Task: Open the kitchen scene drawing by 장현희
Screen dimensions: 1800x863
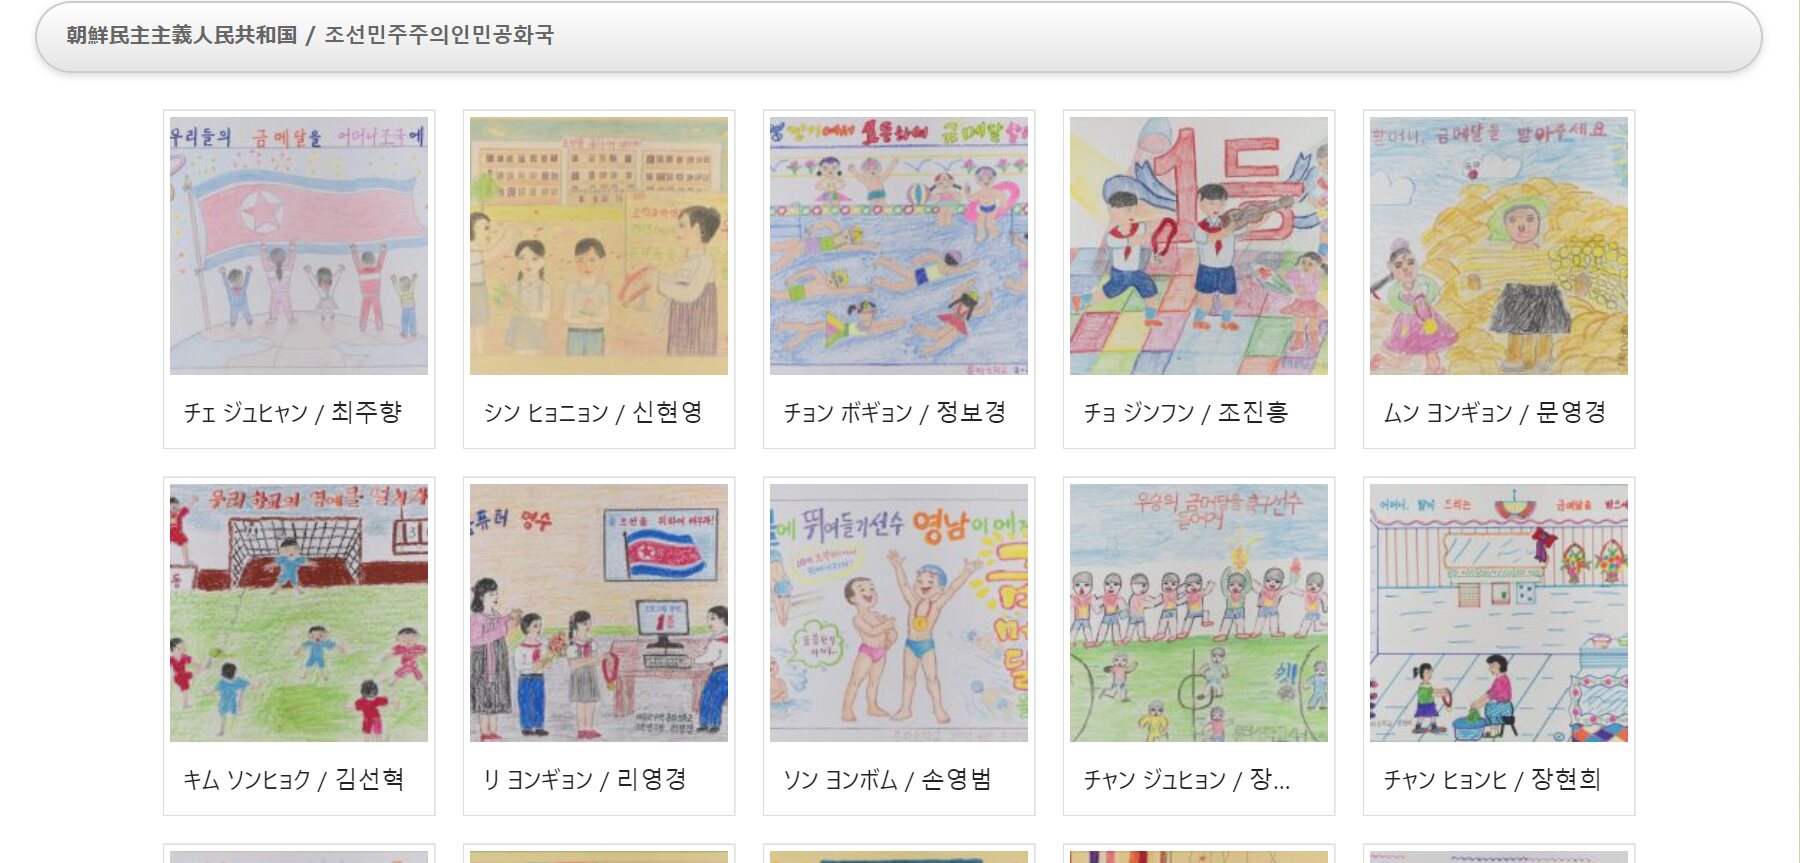Action: pyautogui.click(x=1499, y=613)
